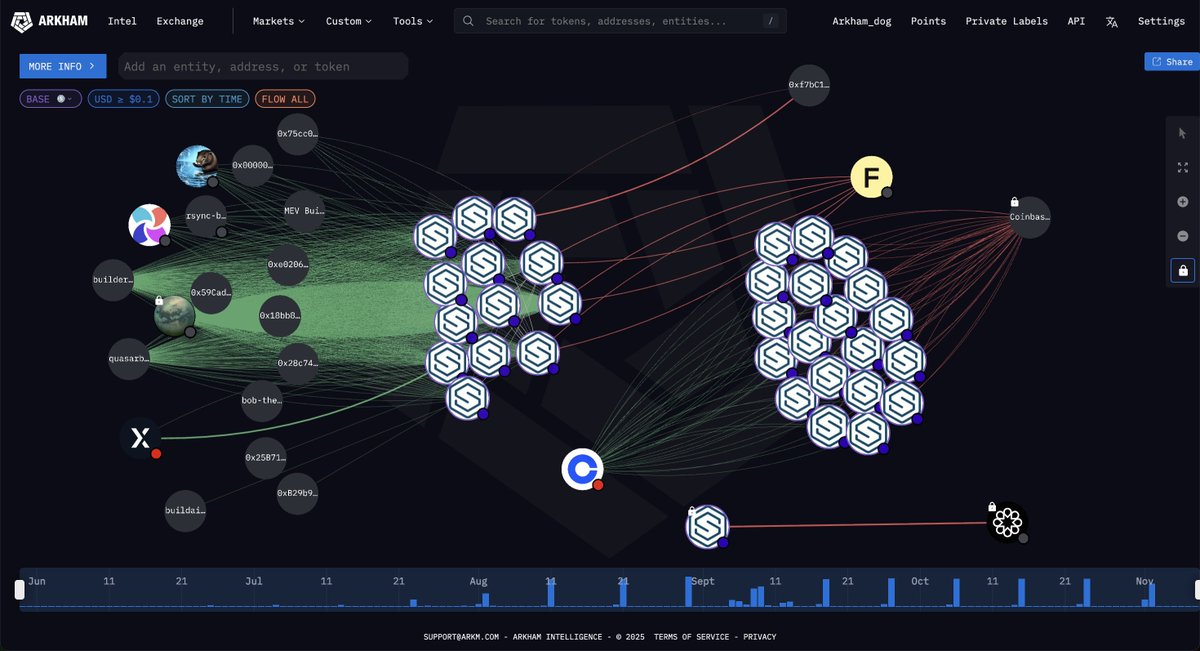
Task: Select the buildai... node
Action: tap(185, 511)
